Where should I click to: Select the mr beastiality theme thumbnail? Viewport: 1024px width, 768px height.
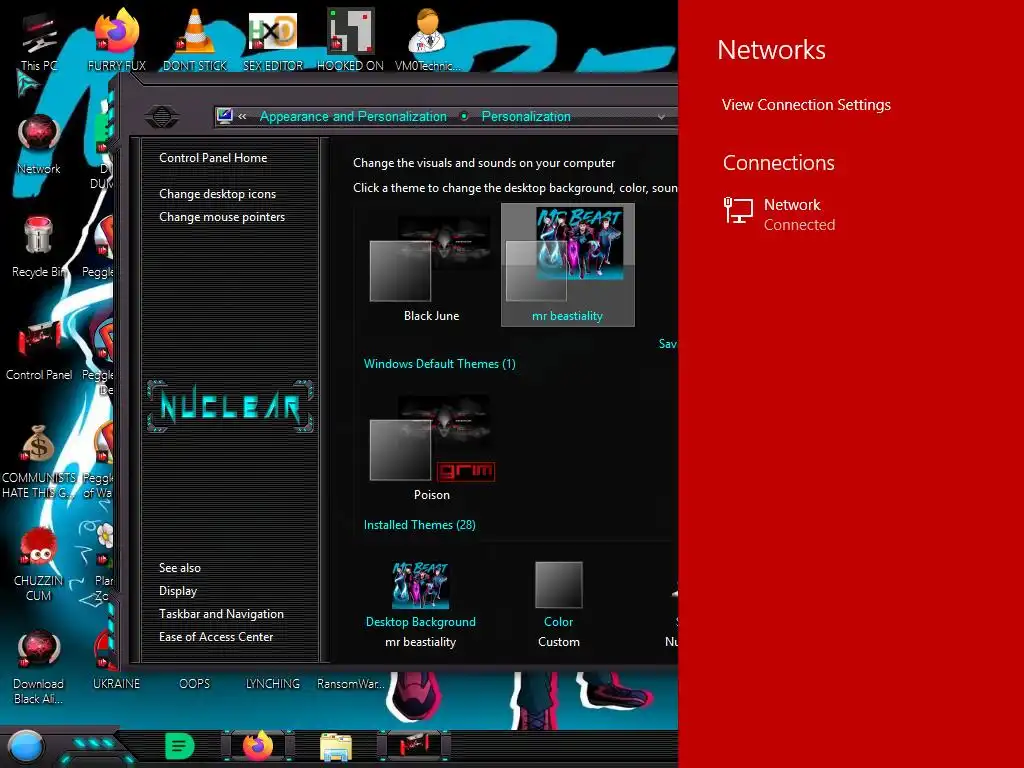click(568, 264)
